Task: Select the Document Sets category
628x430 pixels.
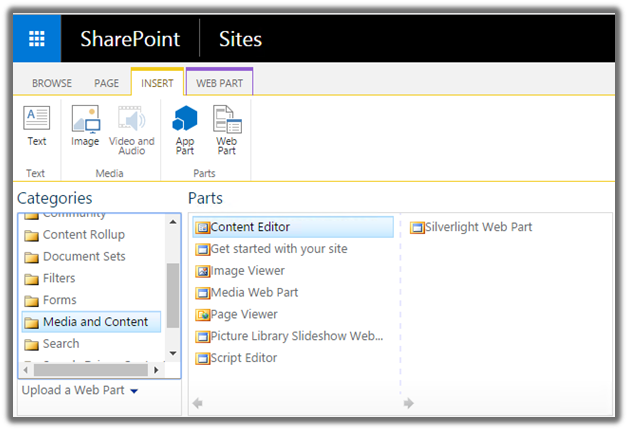Action: (x=84, y=257)
